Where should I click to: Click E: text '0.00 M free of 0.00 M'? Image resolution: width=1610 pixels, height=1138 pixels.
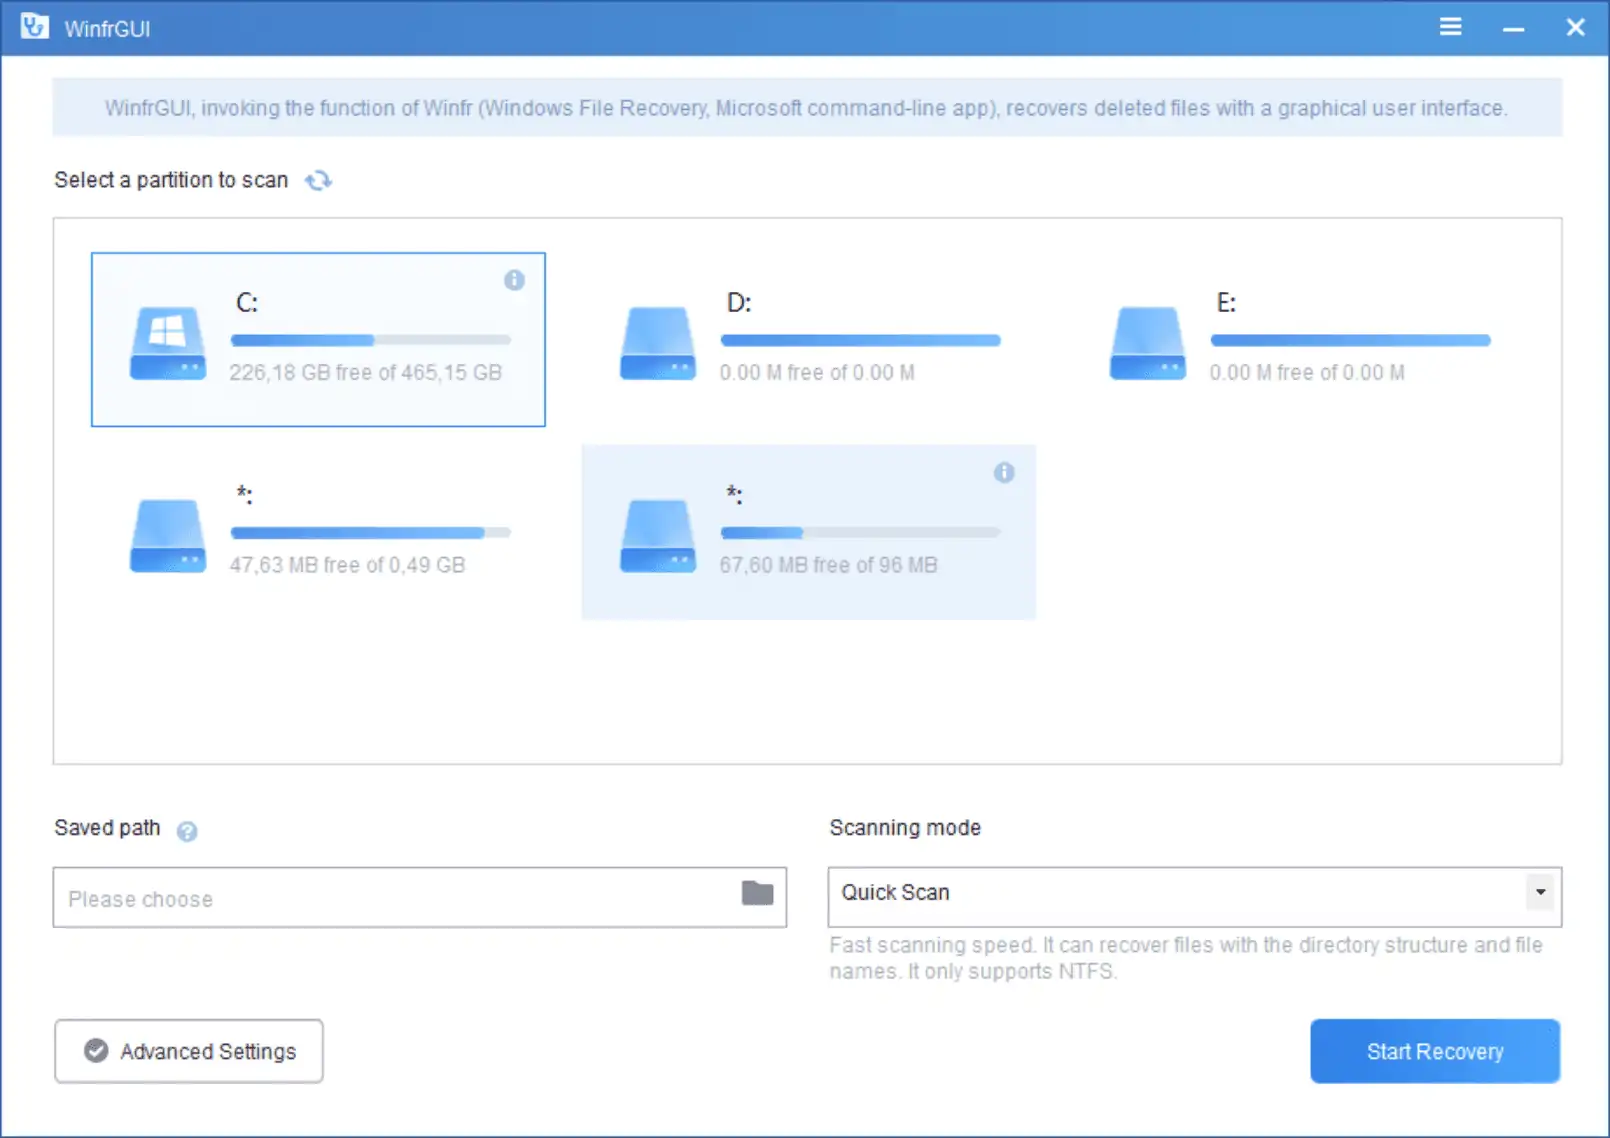click(1307, 372)
